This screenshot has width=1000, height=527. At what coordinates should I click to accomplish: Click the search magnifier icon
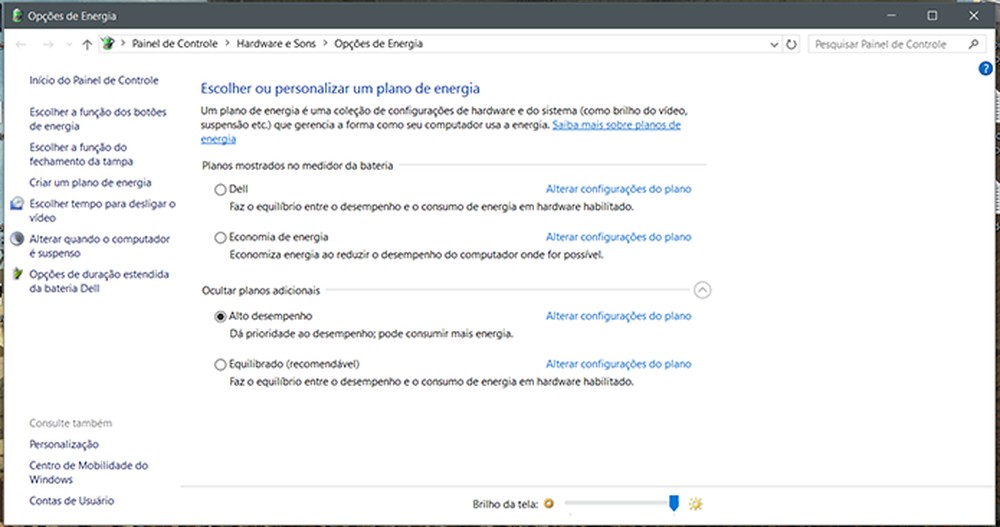pyautogui.click(x=973, y=44)
